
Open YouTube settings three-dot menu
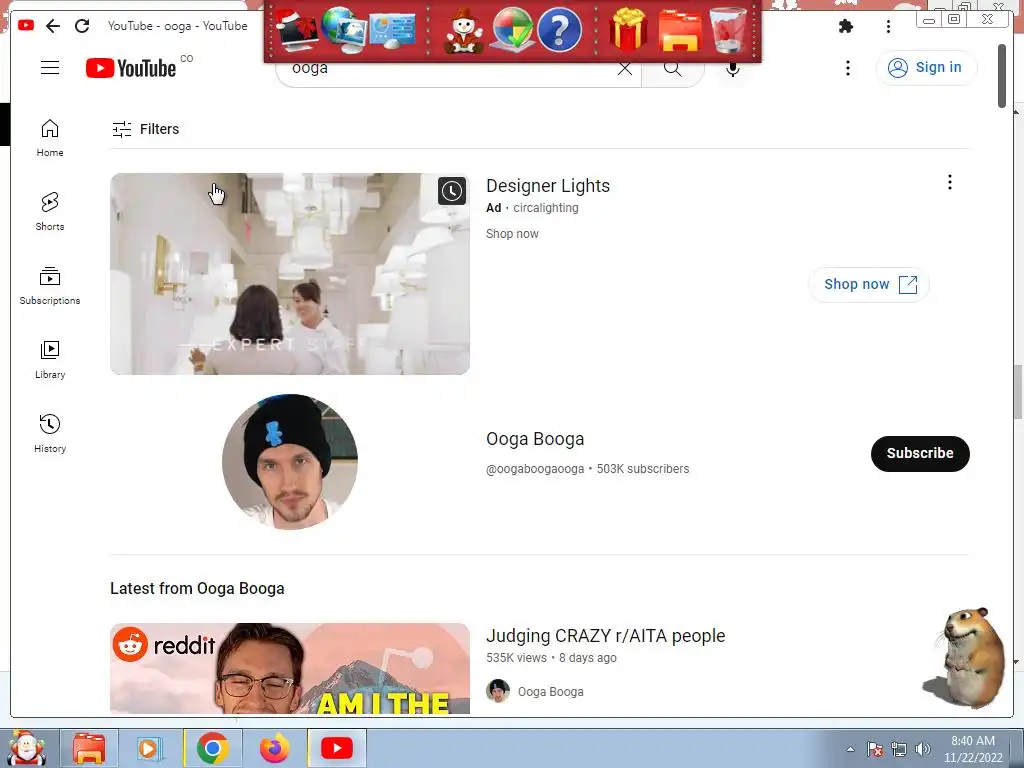click(848, 68)
